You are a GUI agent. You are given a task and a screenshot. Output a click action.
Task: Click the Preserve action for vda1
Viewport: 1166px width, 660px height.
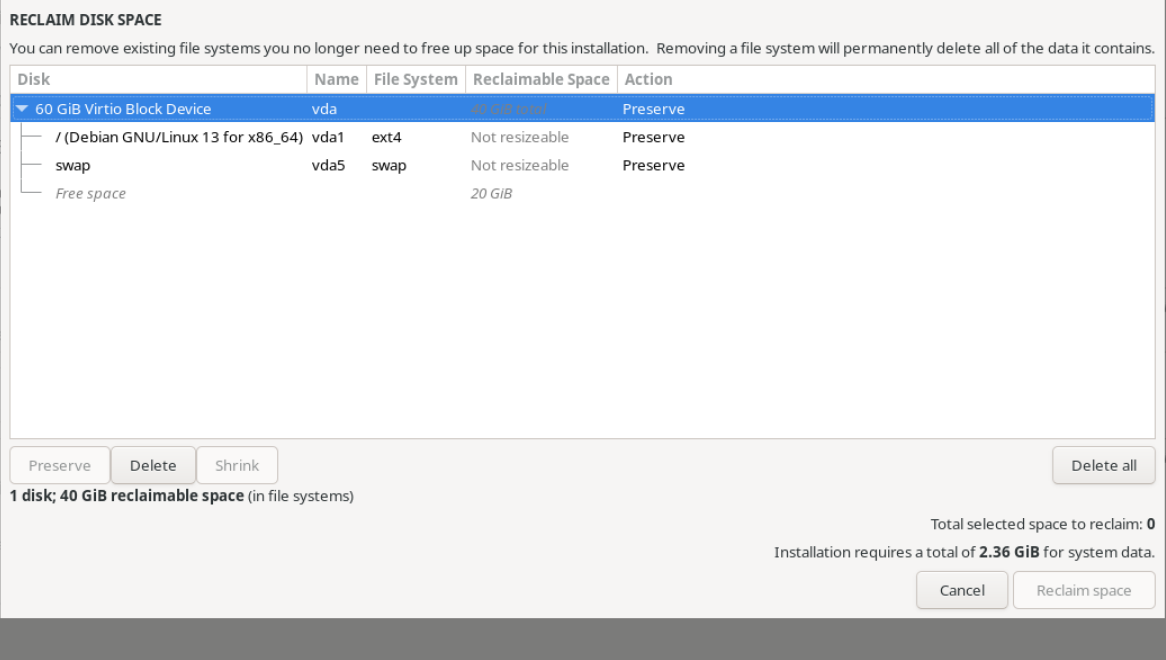[654, 137]
